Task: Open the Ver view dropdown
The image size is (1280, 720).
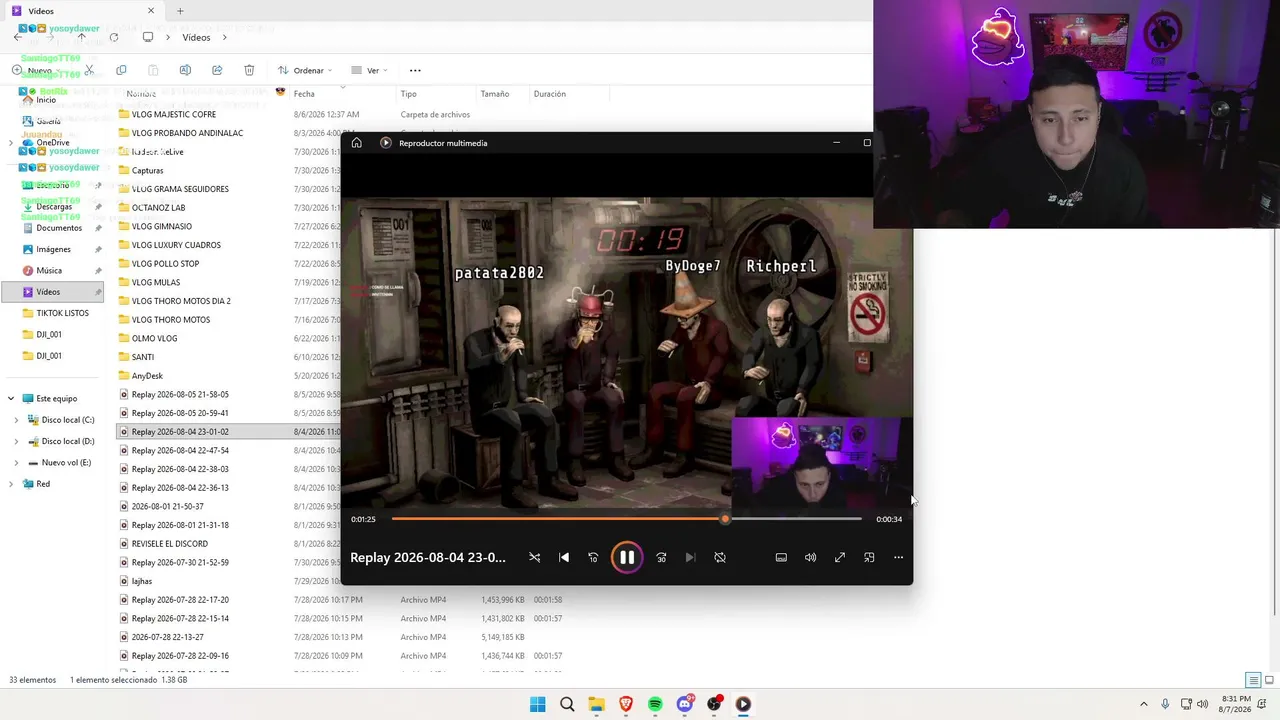Action: pyautogui.click(x=369, y=70)
